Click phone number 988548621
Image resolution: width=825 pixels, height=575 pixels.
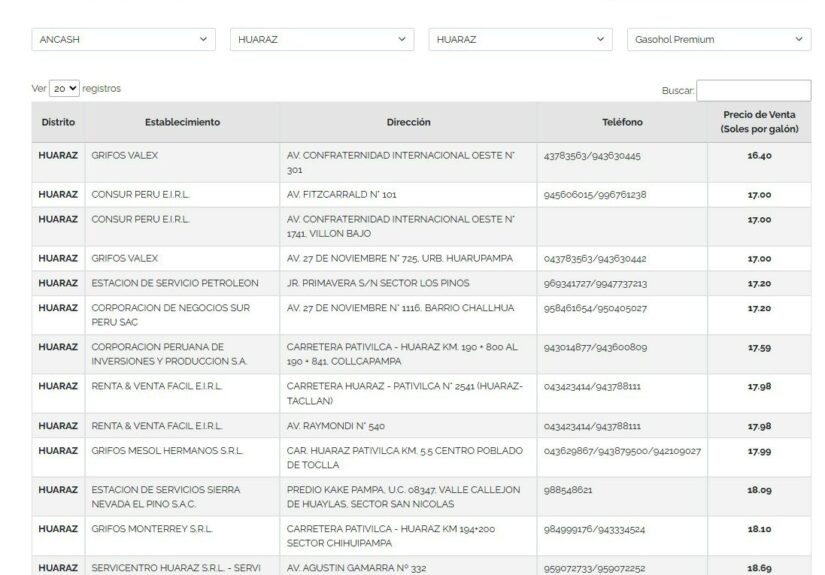click(568, 490)
